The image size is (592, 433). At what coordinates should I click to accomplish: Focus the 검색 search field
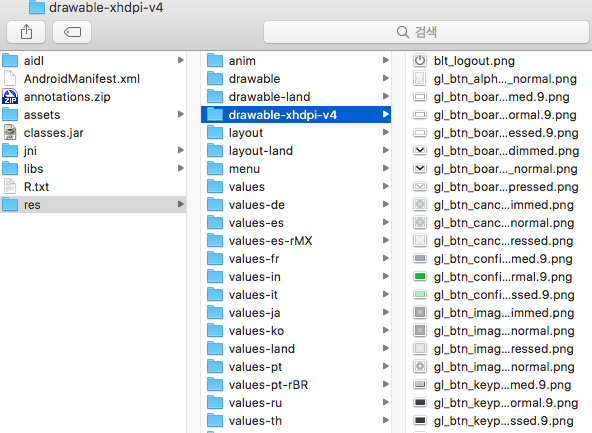point(426,32)
